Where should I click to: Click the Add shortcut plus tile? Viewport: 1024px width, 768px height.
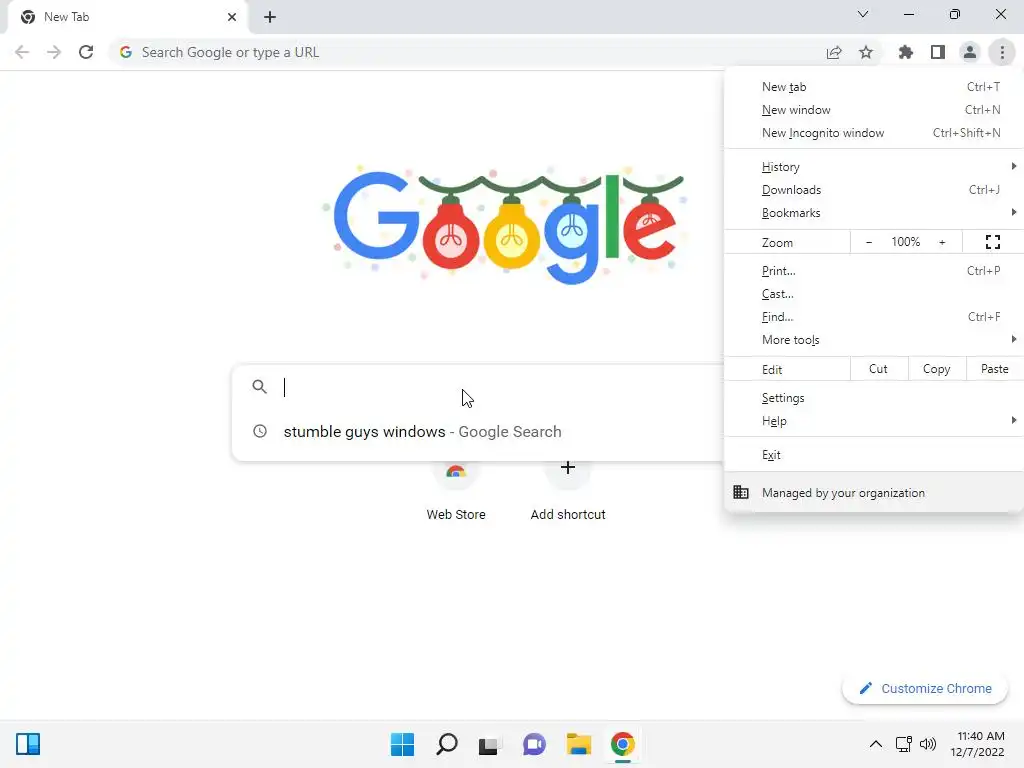pos(568,492)
